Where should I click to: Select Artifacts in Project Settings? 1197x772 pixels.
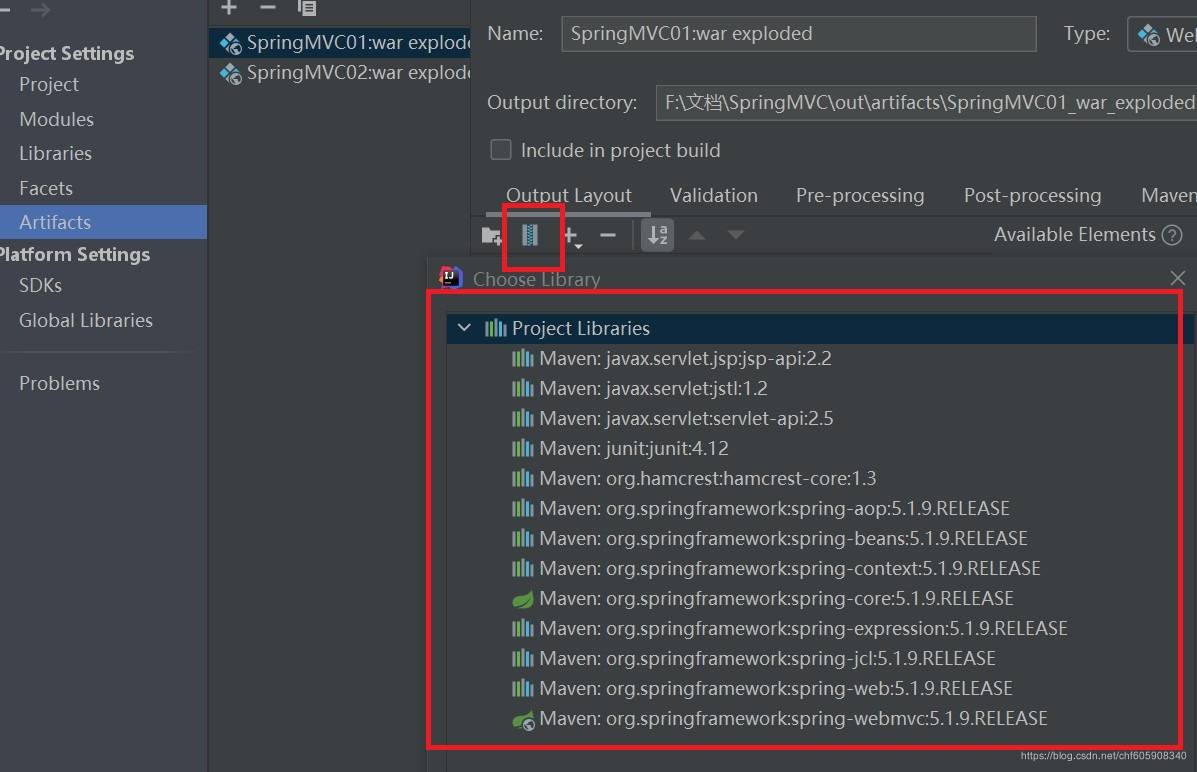[103, 222]
